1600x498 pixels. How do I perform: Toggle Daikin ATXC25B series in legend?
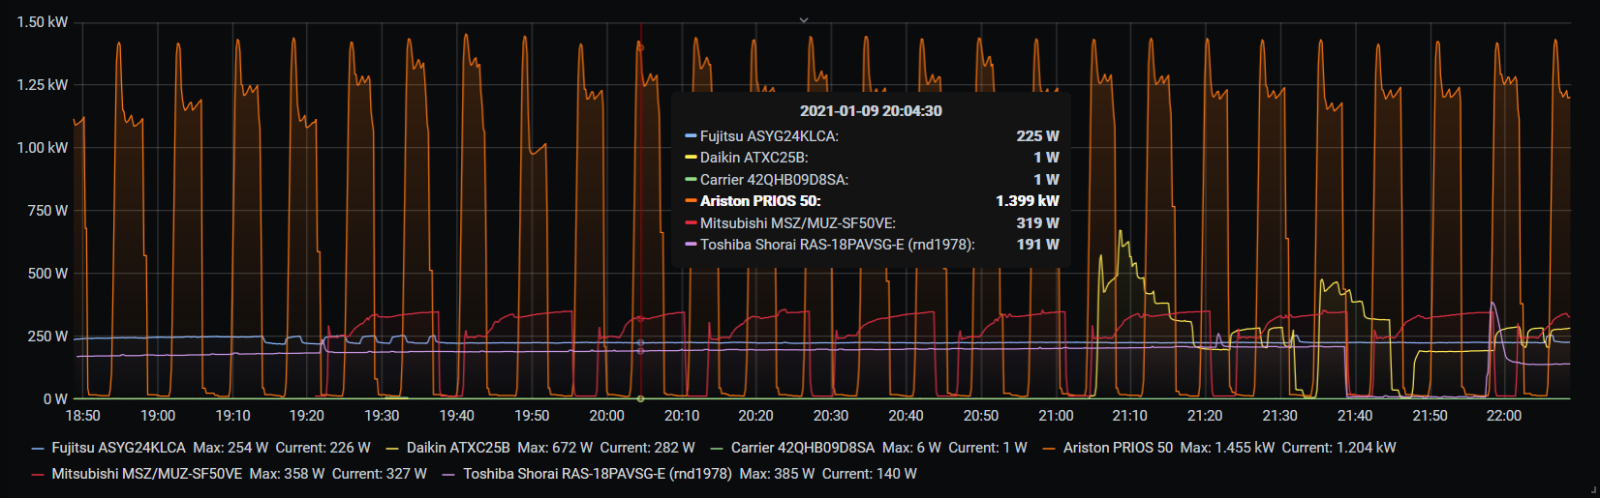(x=458, y=448)
